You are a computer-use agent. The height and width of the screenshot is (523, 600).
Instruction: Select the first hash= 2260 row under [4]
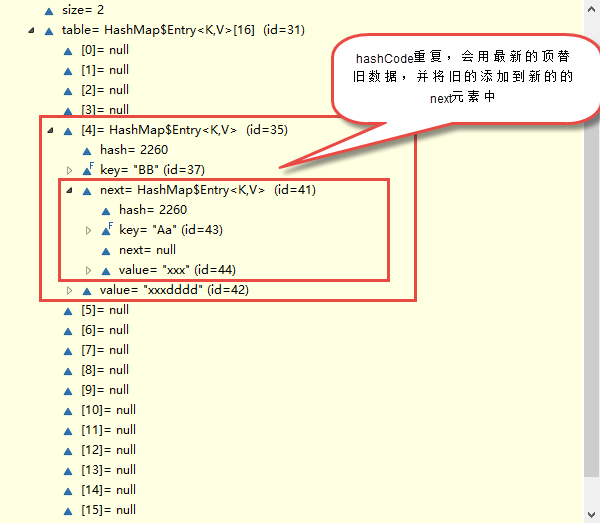[134, 150]
